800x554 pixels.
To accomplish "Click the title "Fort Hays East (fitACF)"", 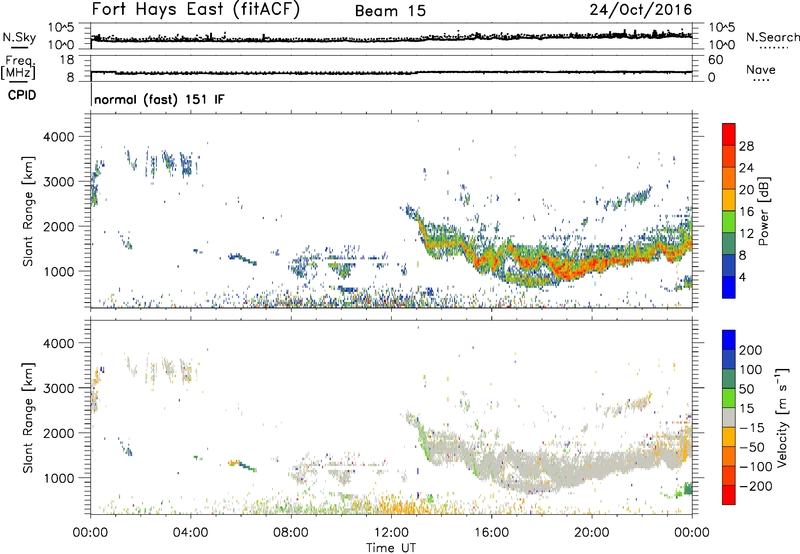I will coord(195,9).
